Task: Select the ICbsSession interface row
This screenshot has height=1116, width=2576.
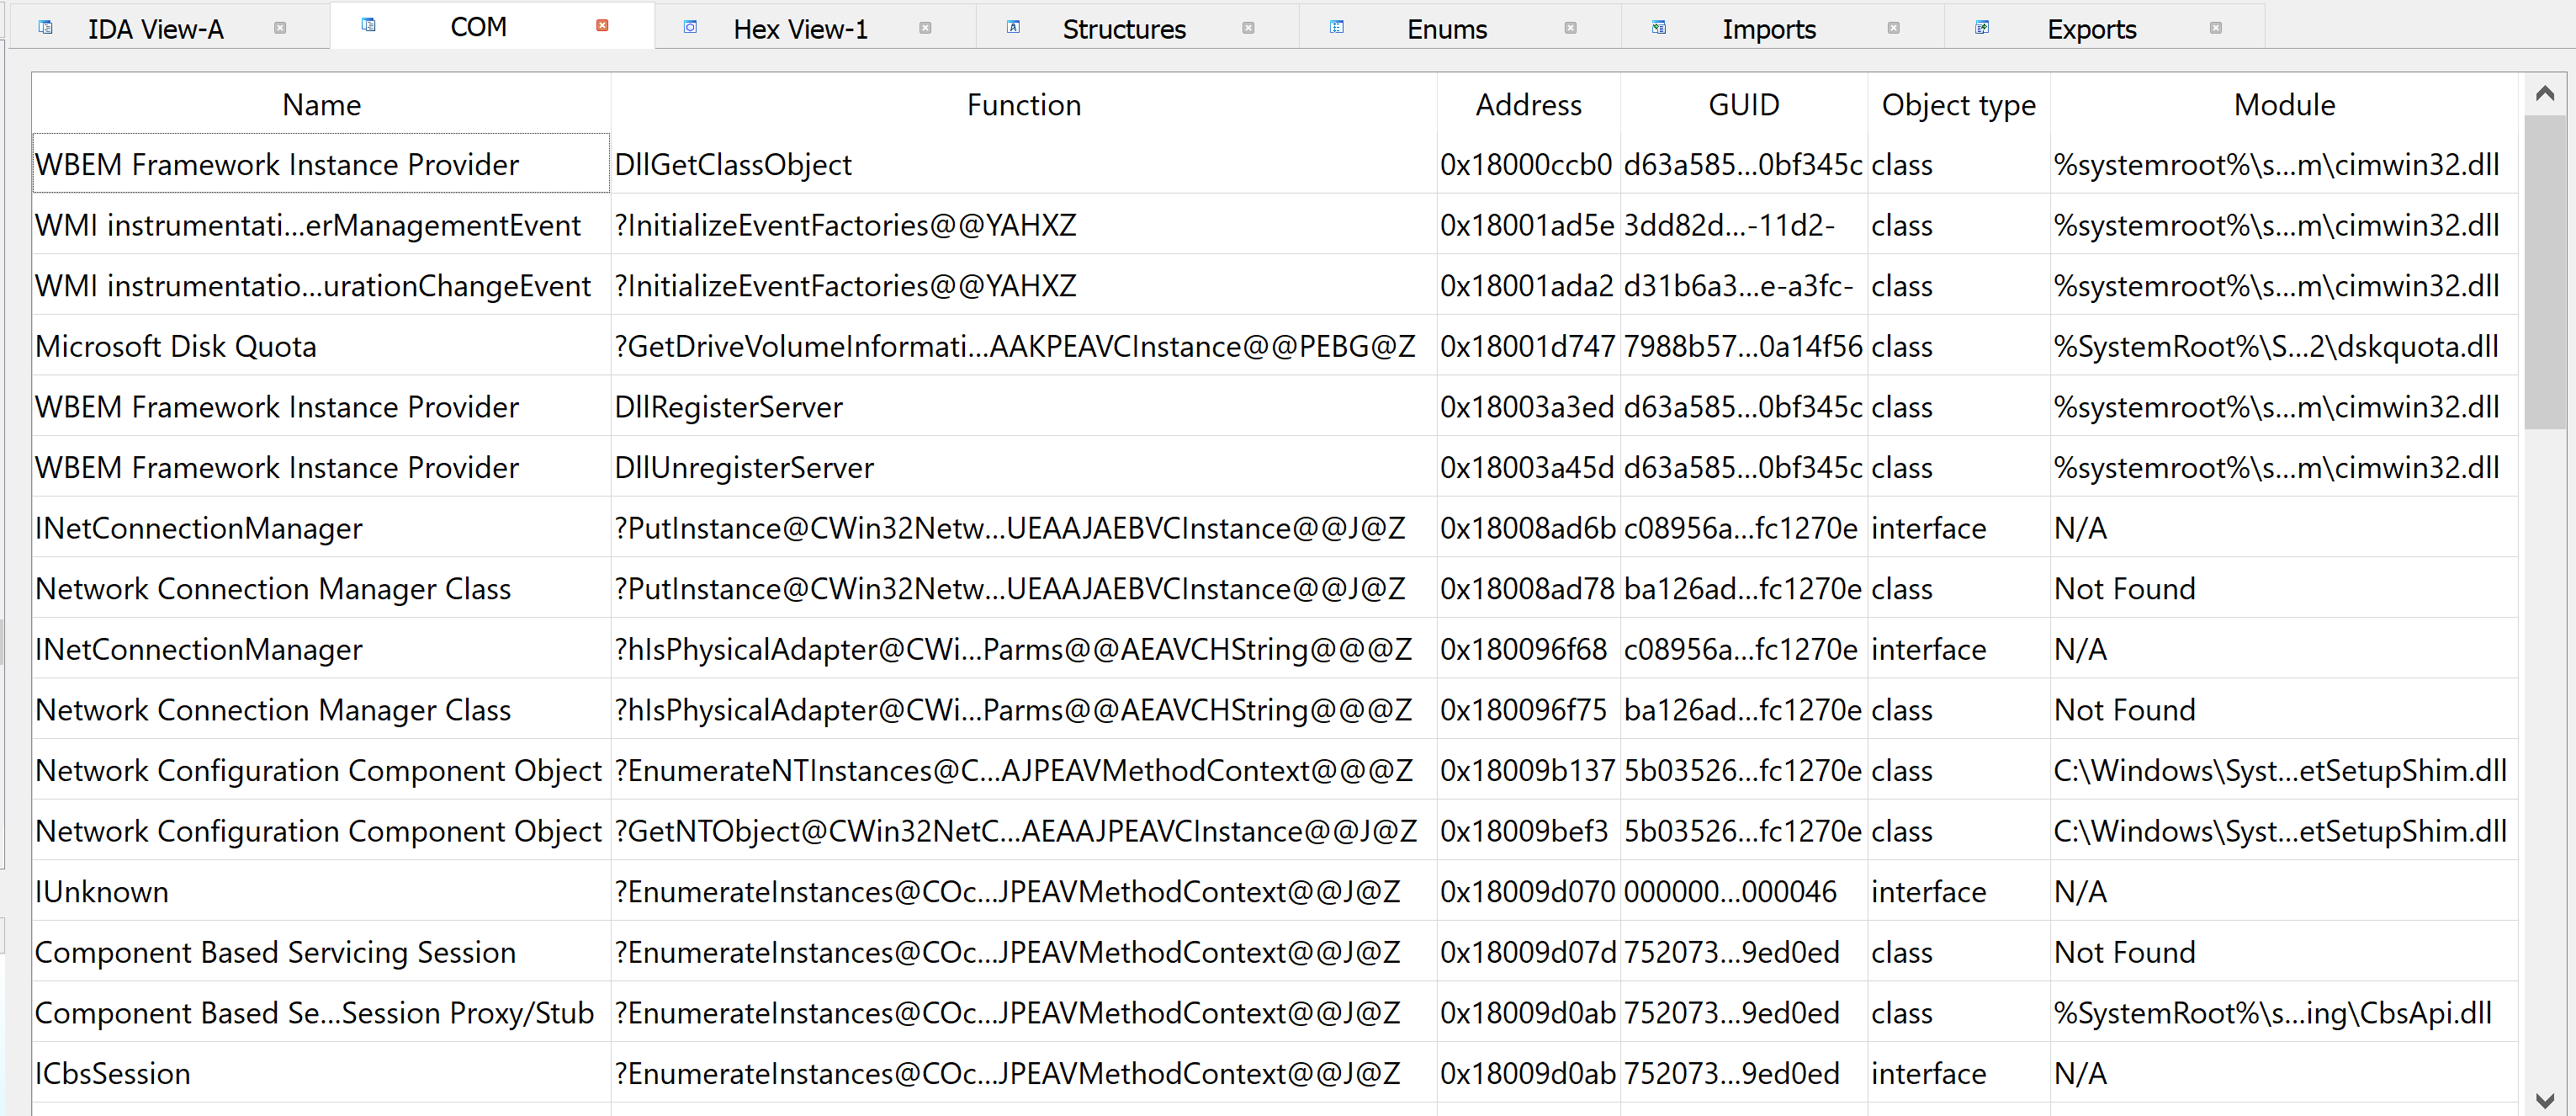Action: click(113, 1073)
